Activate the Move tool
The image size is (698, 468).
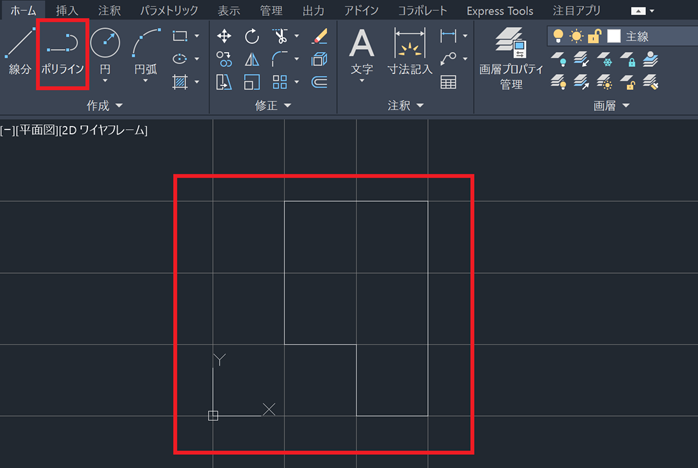224,36
